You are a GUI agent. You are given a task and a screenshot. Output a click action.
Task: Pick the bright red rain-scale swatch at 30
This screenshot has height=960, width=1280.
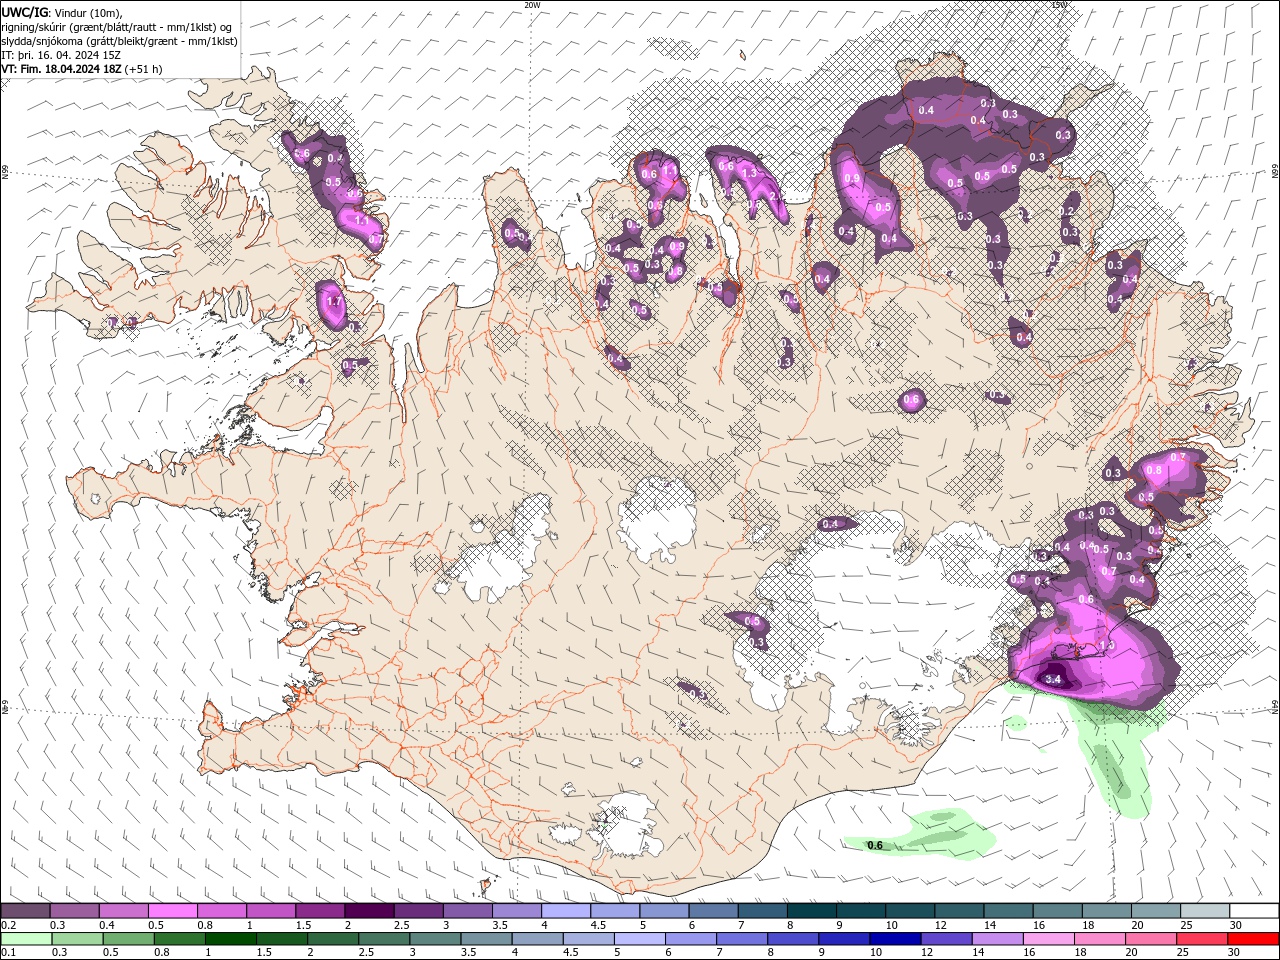click(1253, 939)
